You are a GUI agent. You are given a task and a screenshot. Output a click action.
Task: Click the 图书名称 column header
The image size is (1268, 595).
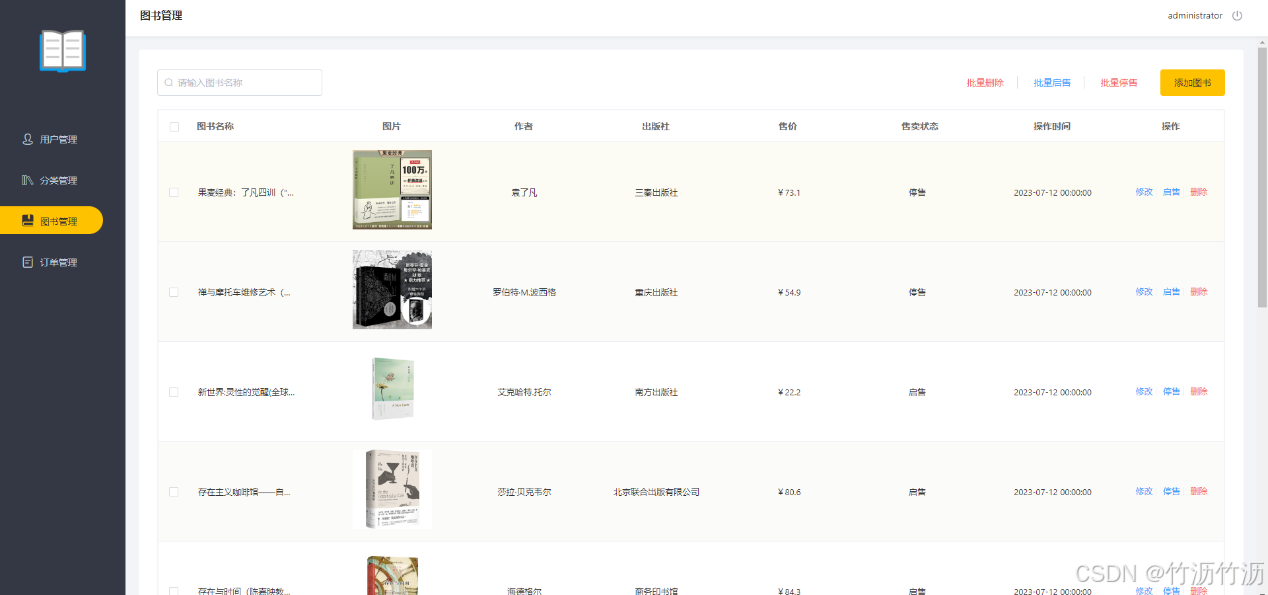(215, 127)
